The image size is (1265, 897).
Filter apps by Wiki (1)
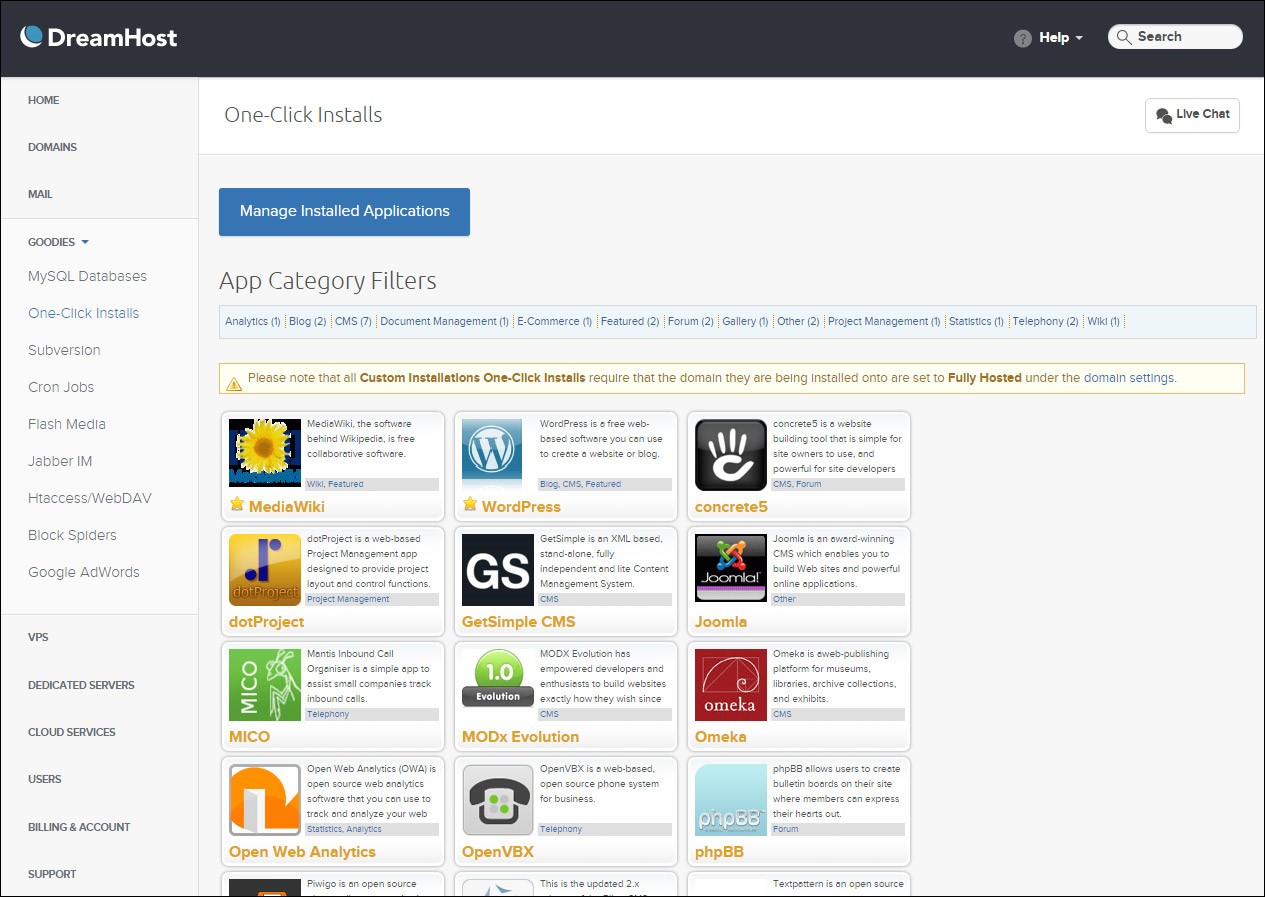pyautogui.click(x=1103, y=321)
